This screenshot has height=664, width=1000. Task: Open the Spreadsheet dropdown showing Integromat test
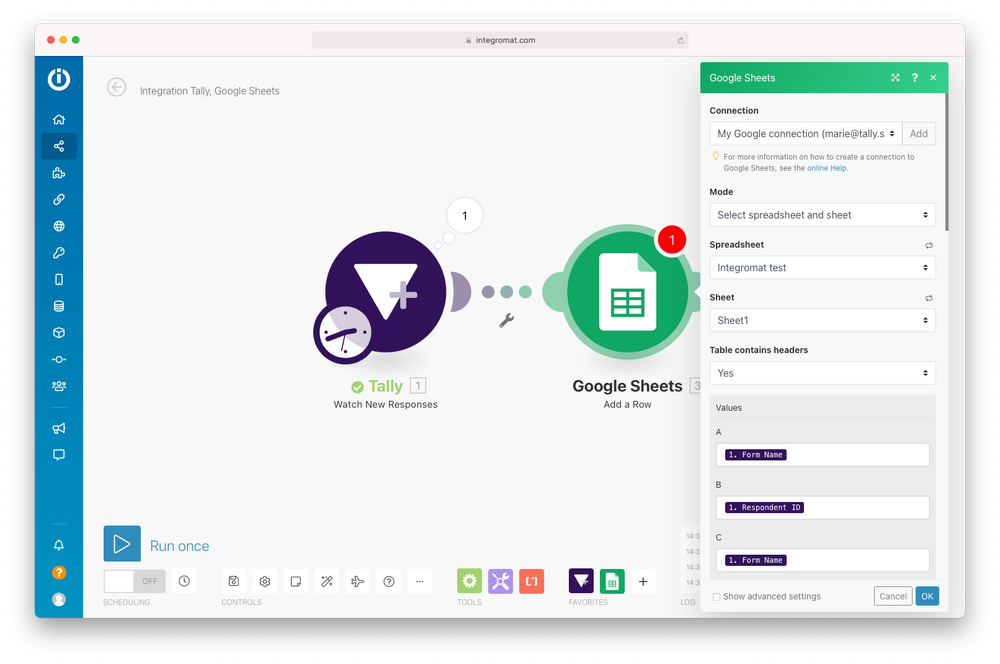pos(823,268)
